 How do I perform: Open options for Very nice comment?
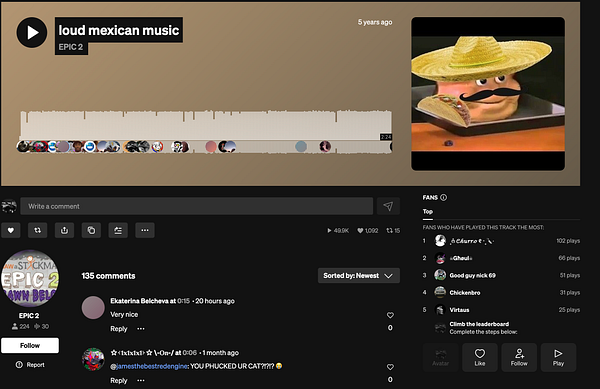pyautogui.click(x=141, y=329)
